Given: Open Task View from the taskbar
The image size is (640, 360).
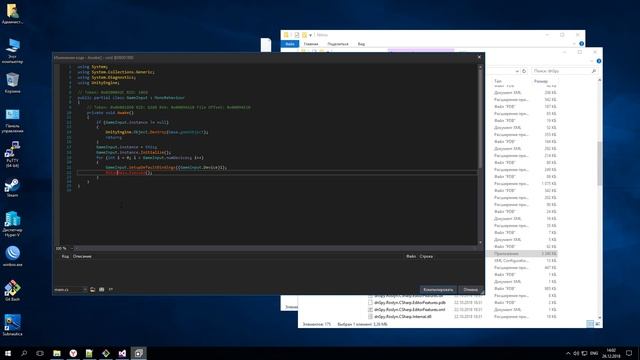Looking at the screenshot, I should pyautogui.click(x=40, y=353).
